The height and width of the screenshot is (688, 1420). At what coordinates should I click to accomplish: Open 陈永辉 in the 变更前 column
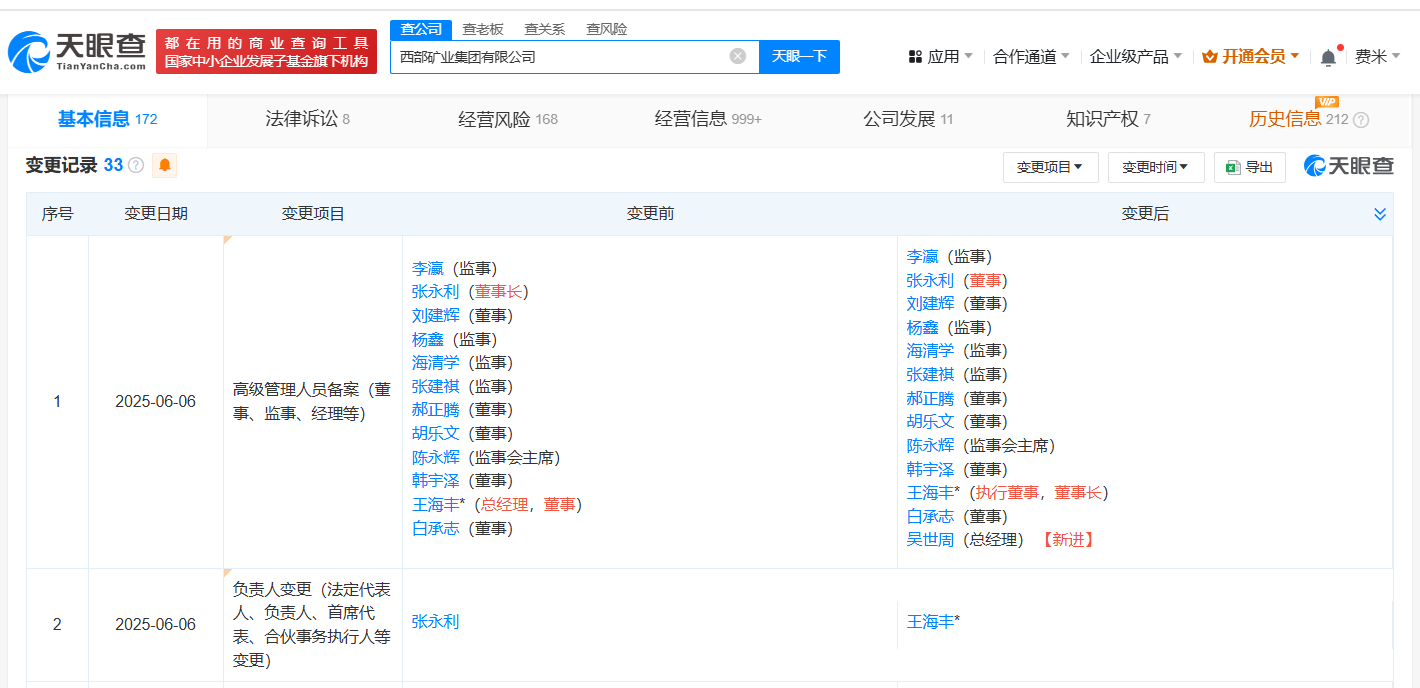point(436,457)
